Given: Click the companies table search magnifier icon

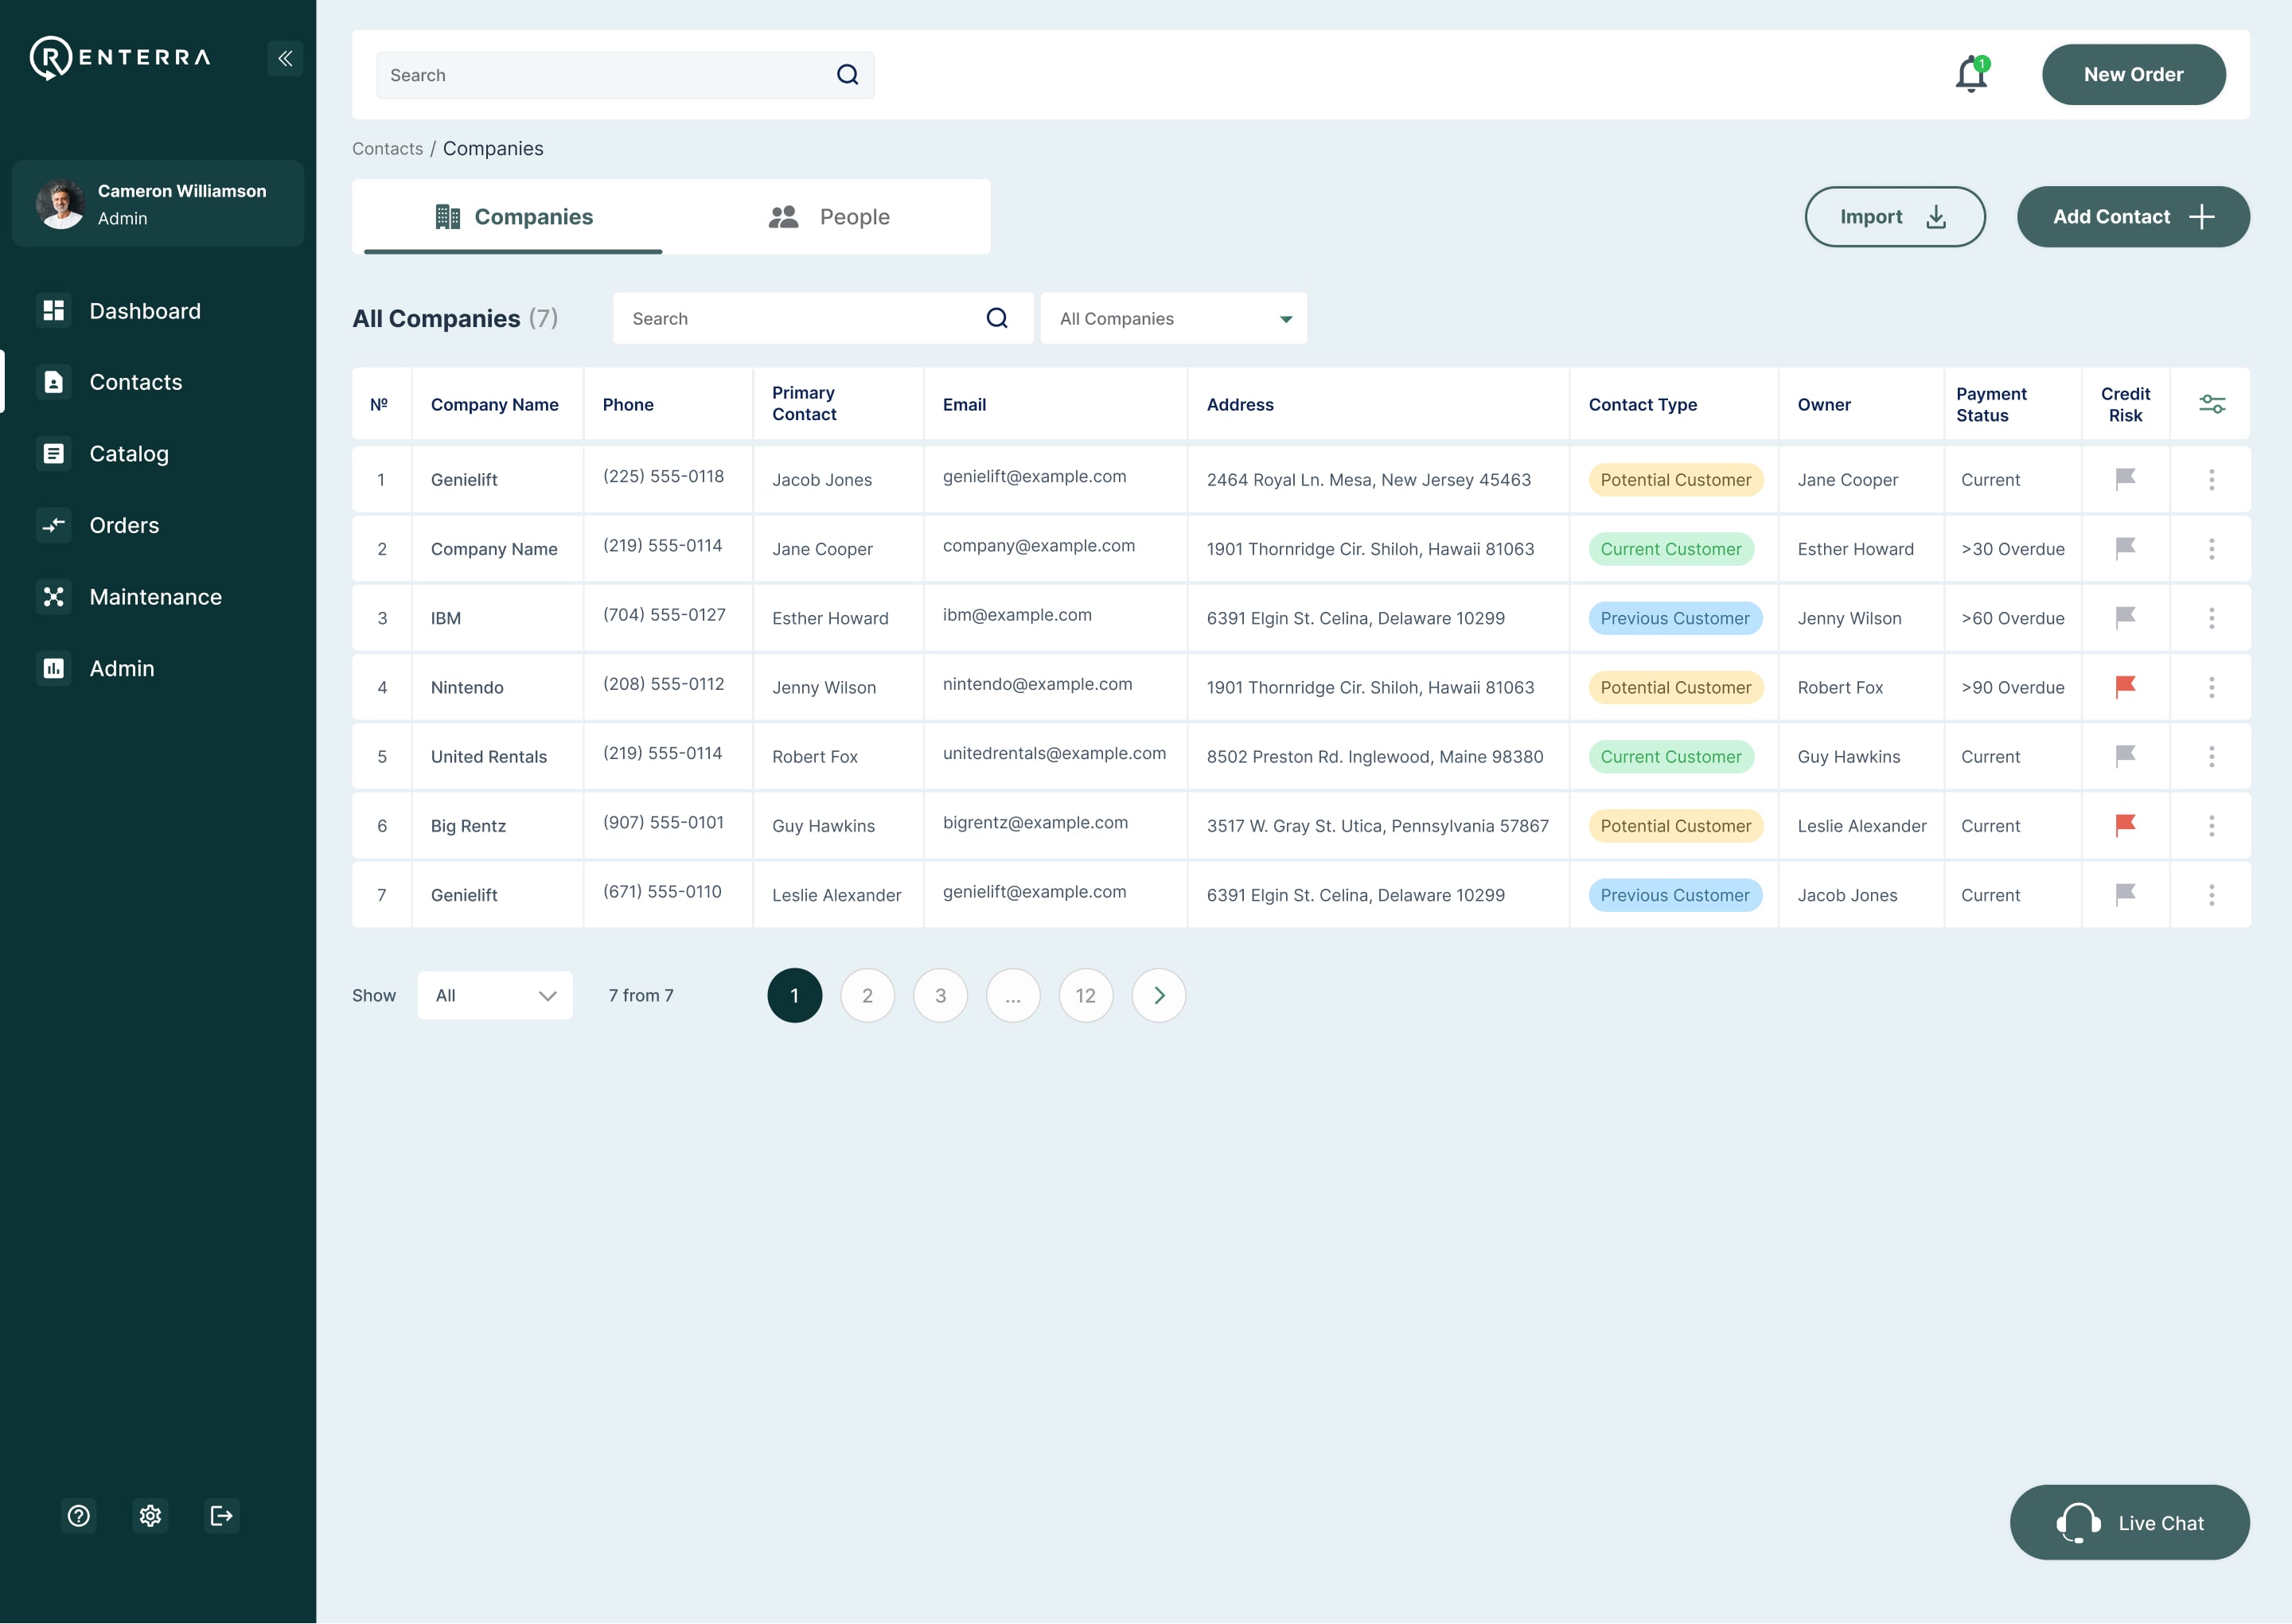Looking at the screenshot, I should [996, 318].
